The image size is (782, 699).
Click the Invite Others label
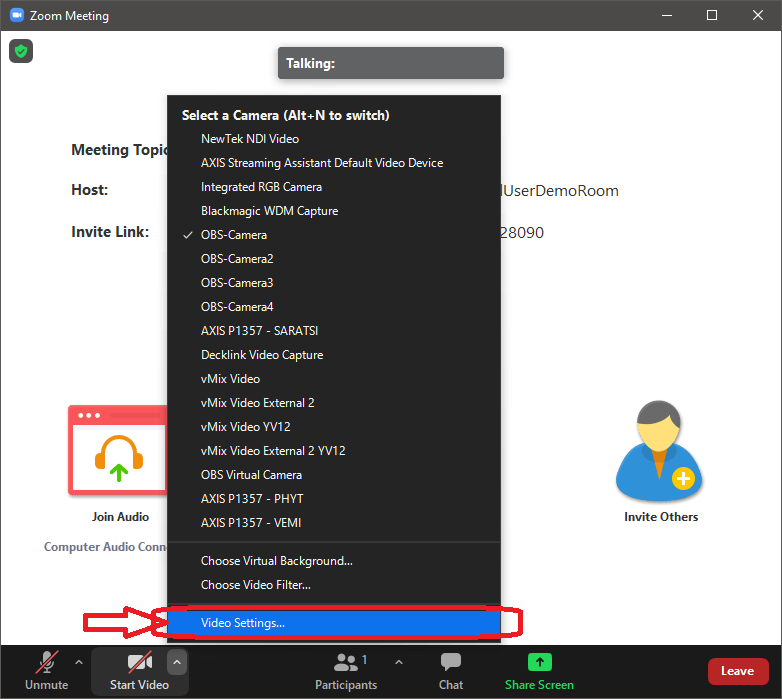click(x=661, y=517)
